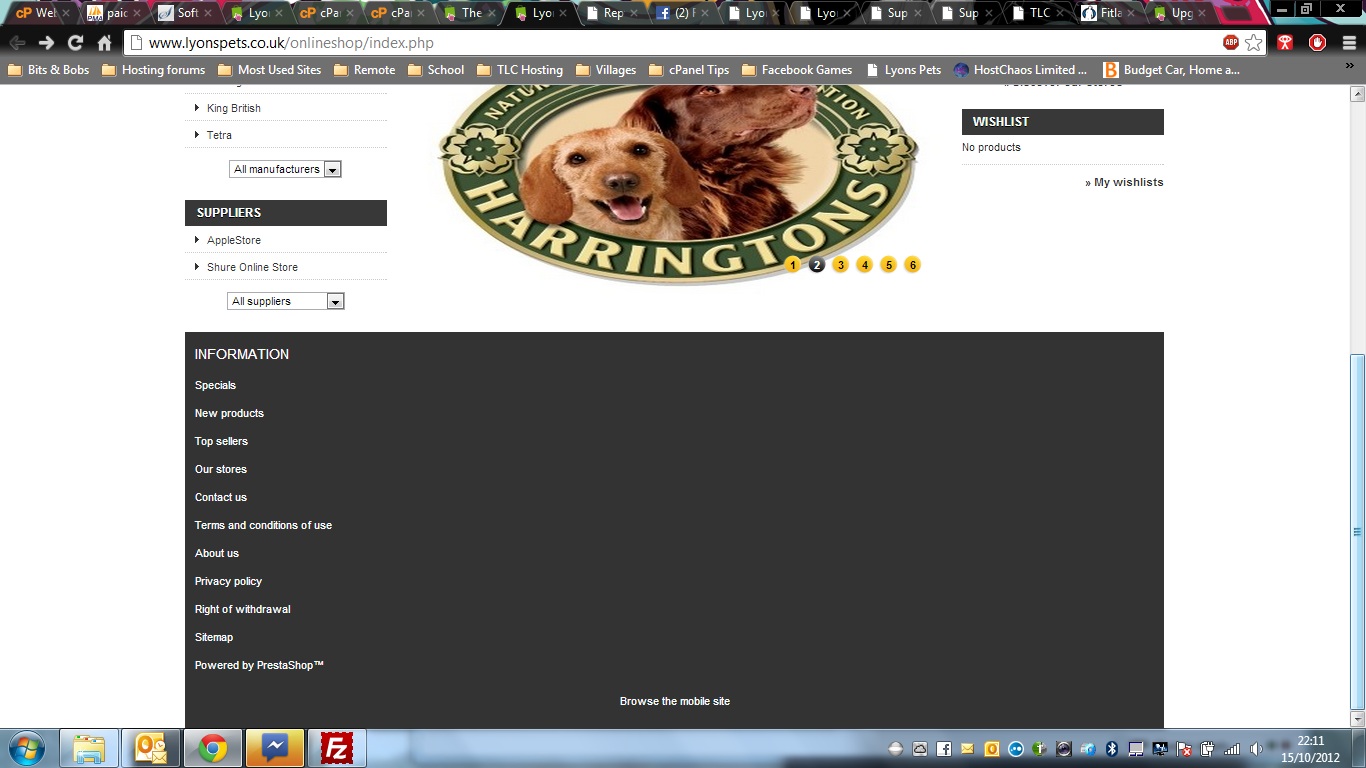Image resolution: width=1366 pixels, height=768 pixels.
Task: Open the HostChaos Limited bookmark
Action: pos(1020,70)
